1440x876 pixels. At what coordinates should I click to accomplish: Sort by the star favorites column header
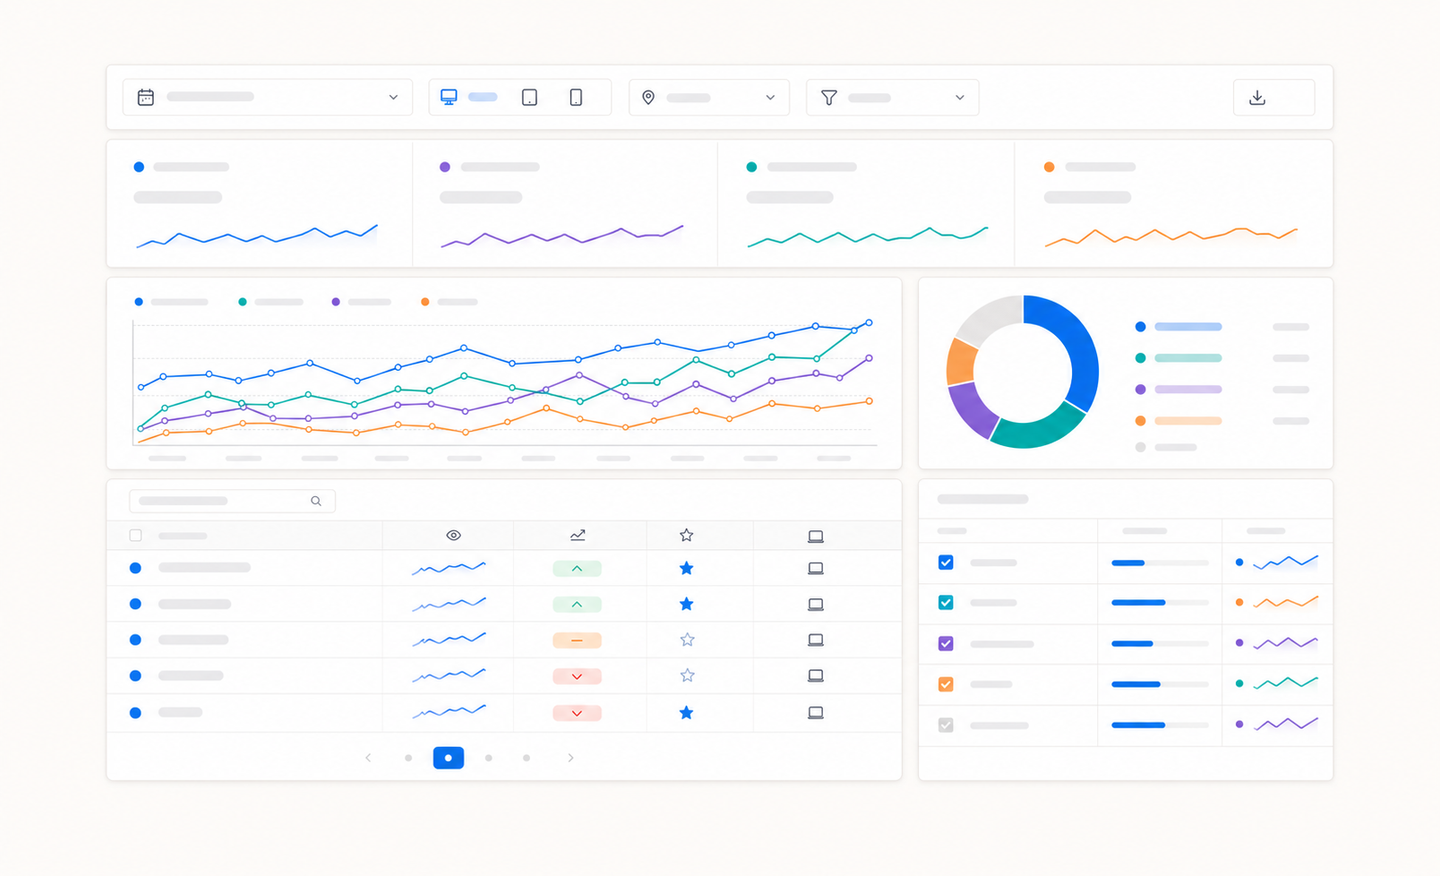click(687, 535)
